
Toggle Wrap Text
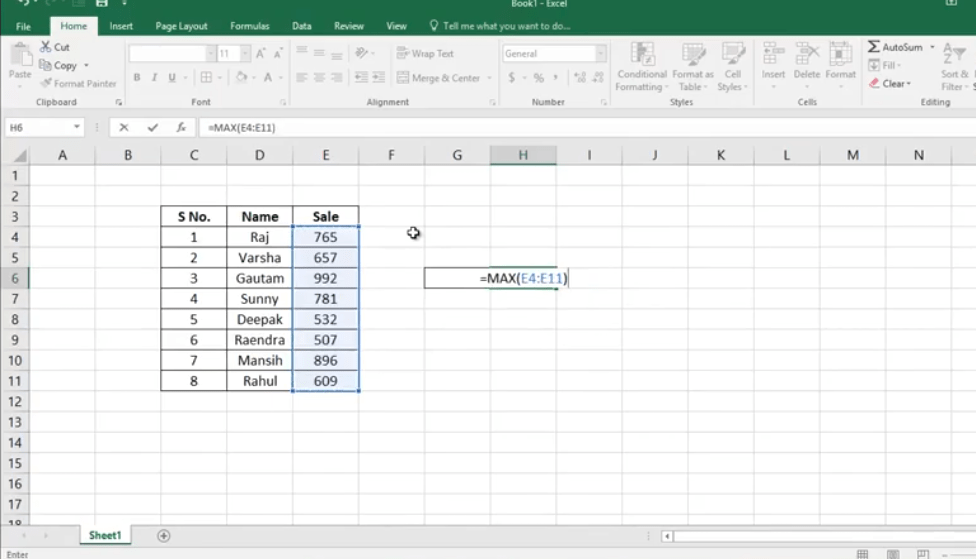(424, 54)
